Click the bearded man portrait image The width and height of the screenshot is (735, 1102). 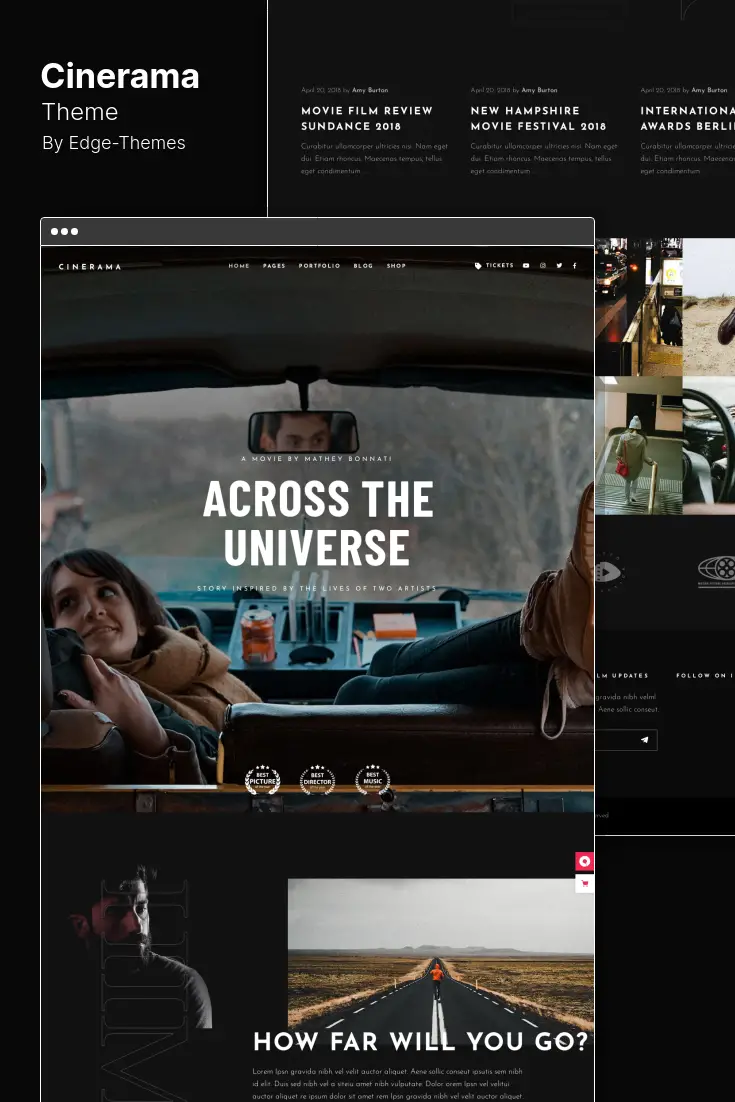(x=141, y=946)
